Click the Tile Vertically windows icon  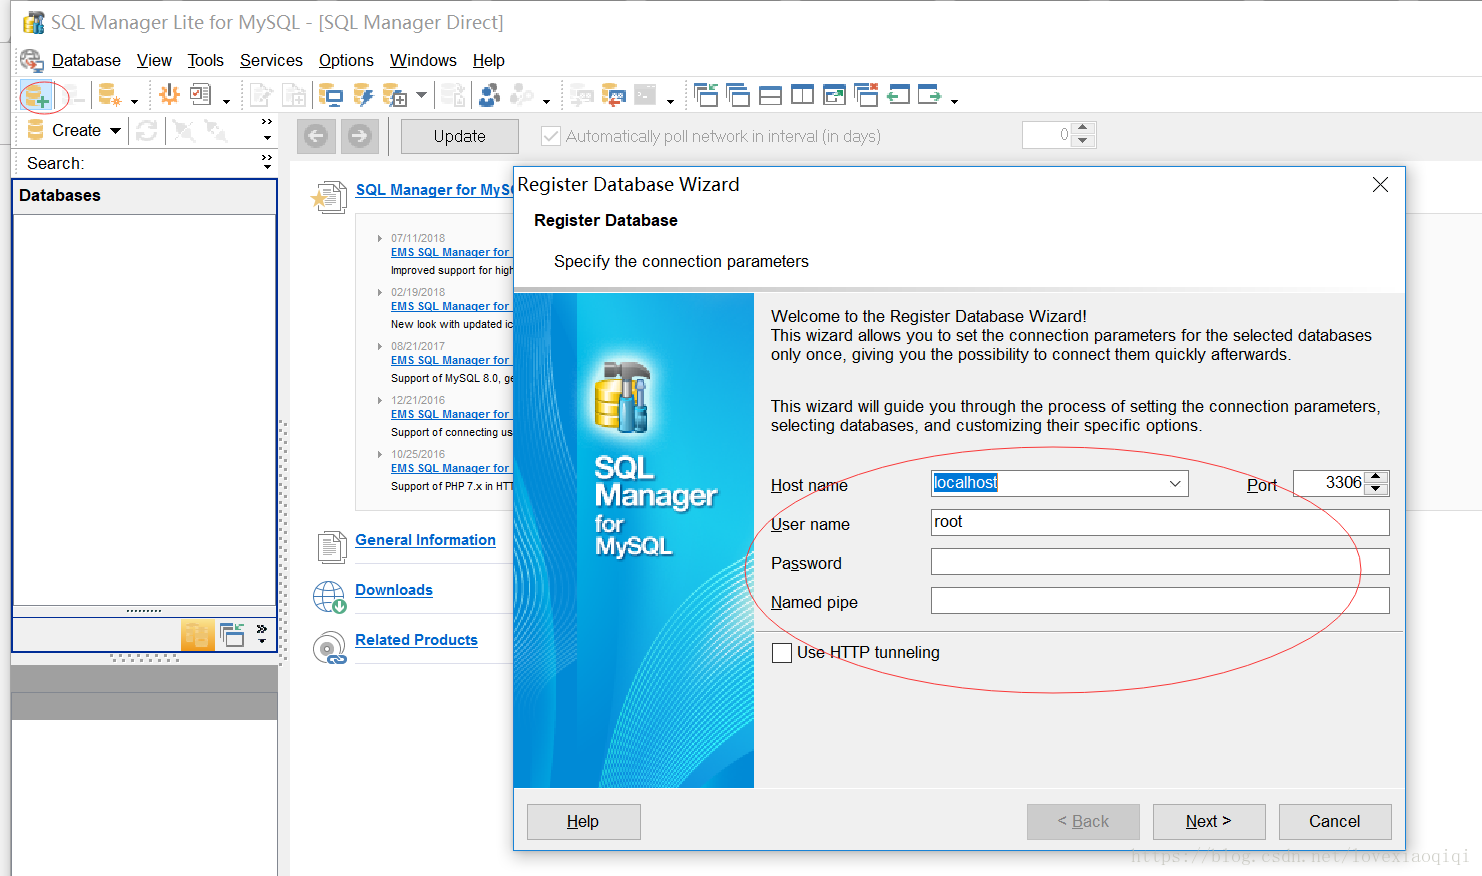802,95
